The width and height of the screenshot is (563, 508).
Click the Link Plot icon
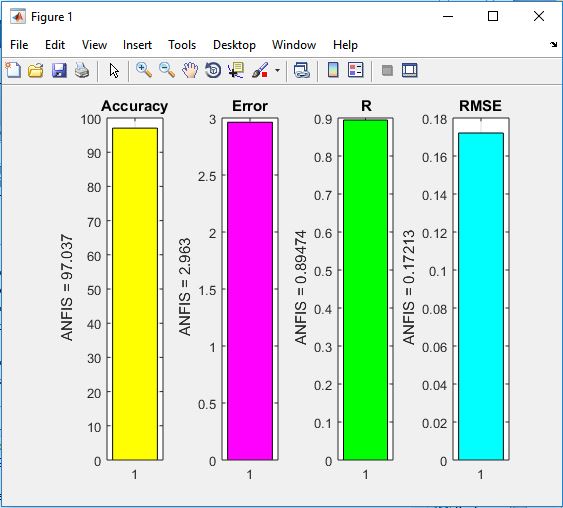(x=302, y=70)
